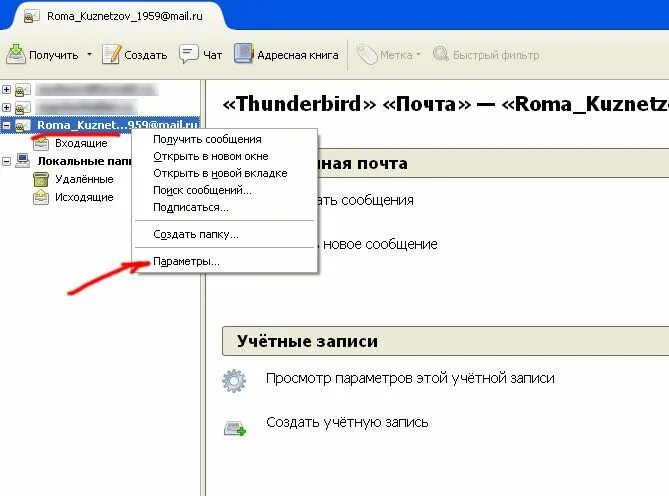Click the Roma_Kuznet account mail icon
Screen dimensions: 669x496
[x=23, y=125]
